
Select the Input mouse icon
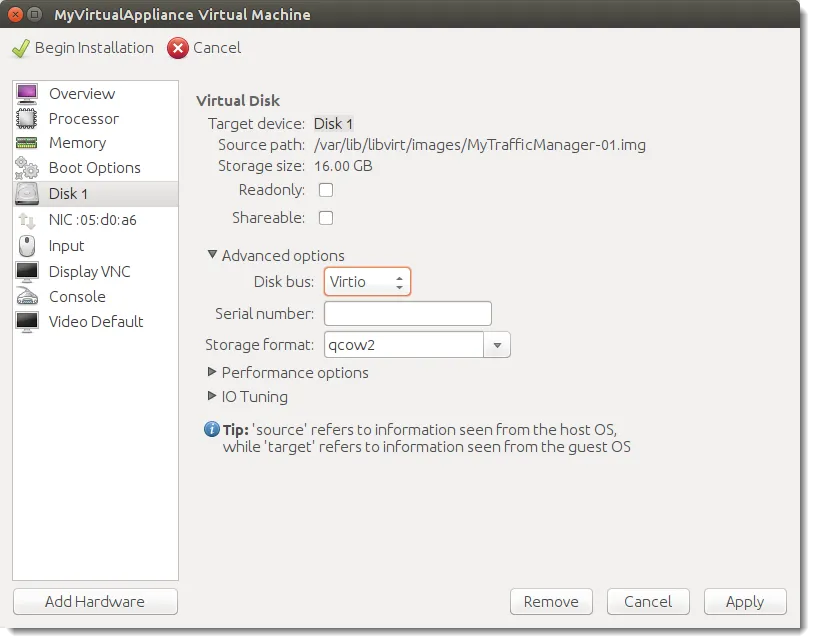tap(27, 246)
